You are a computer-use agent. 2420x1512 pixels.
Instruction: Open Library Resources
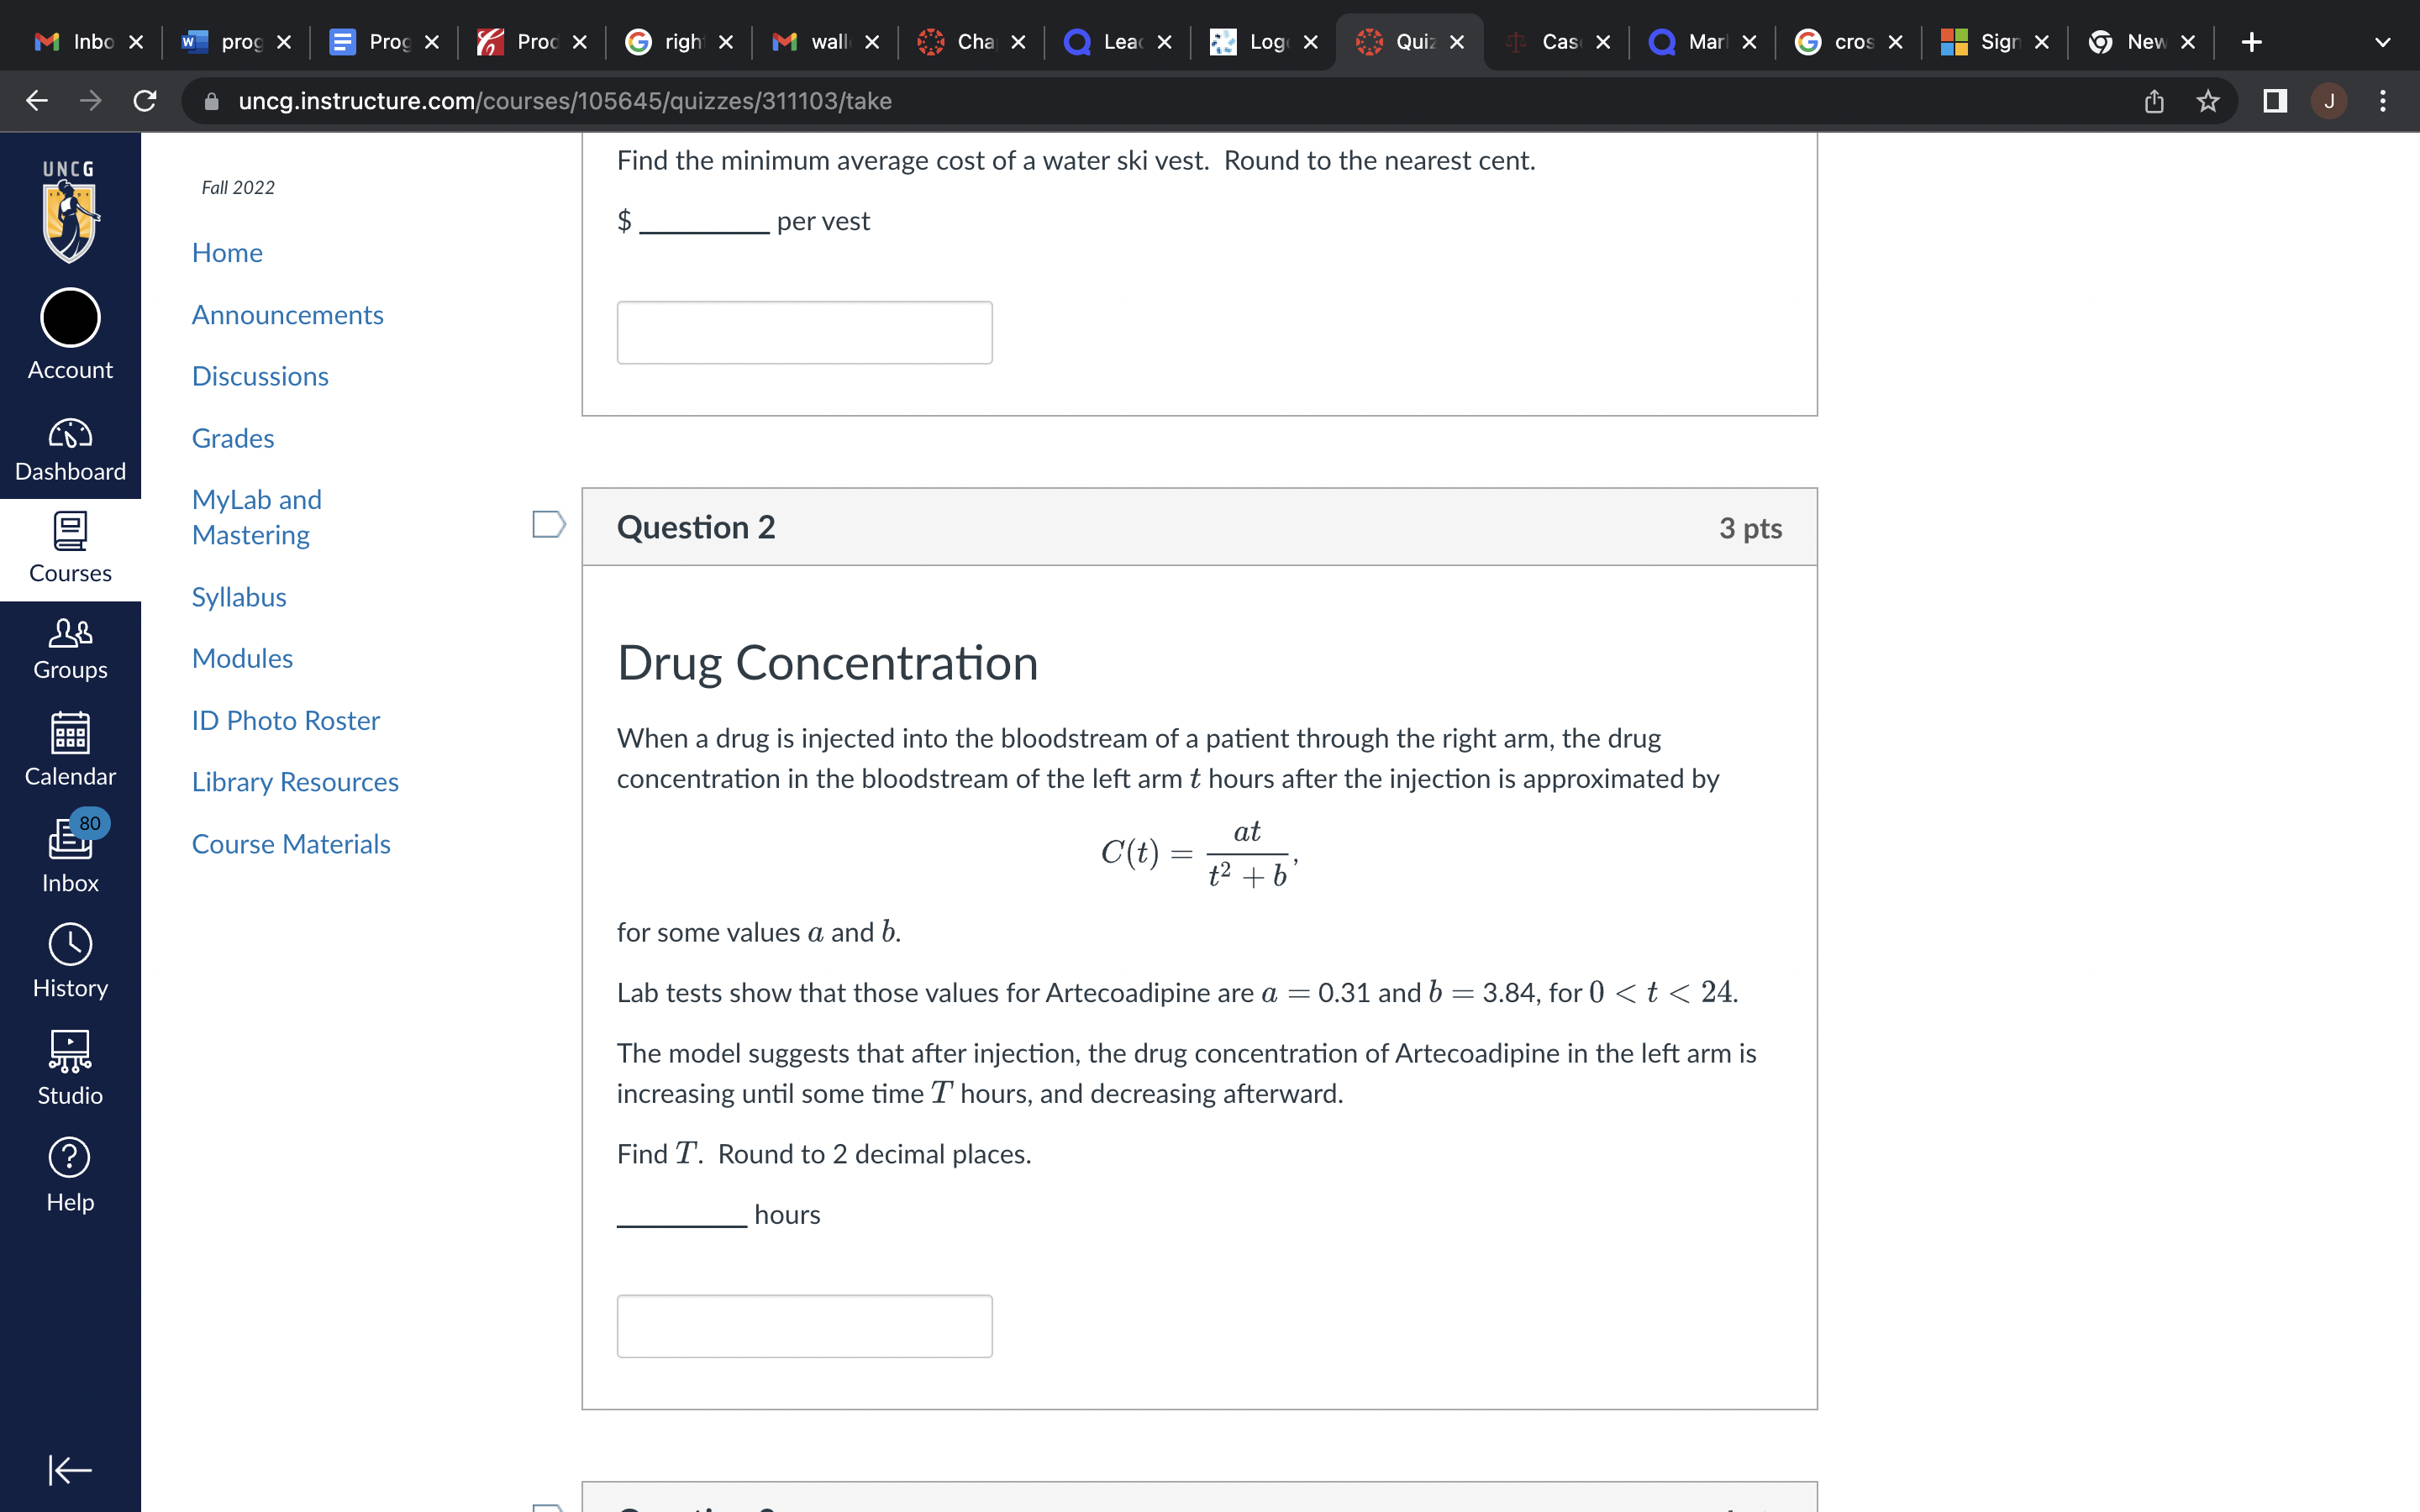pyautogui.click(x=295, y=781)
